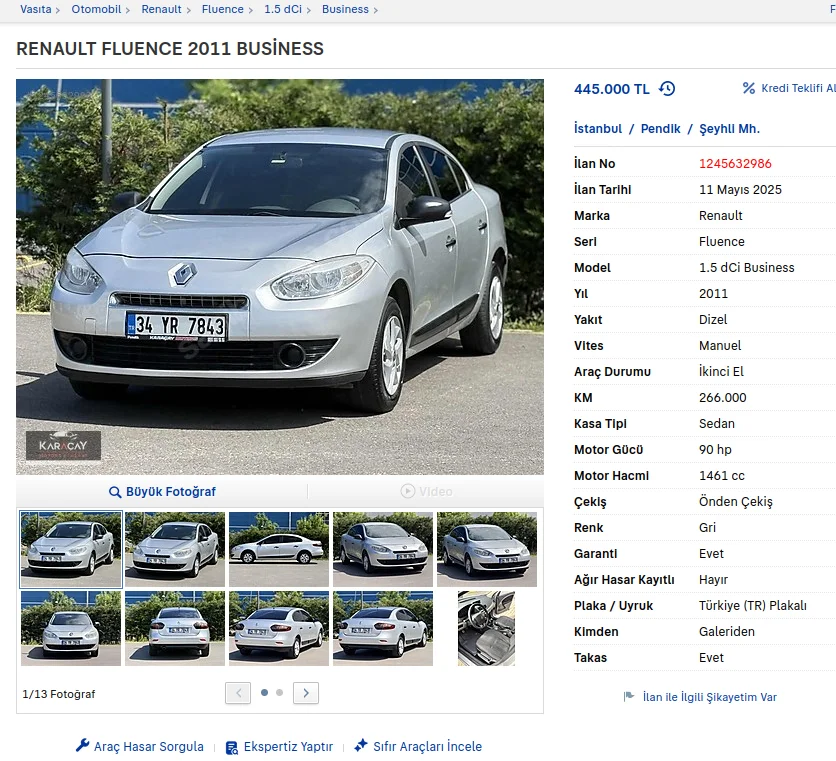Click the wrench icon for Araç Hasar Sorgula
The height and width of the screenshot is (761, 836).
pos(83,746)
